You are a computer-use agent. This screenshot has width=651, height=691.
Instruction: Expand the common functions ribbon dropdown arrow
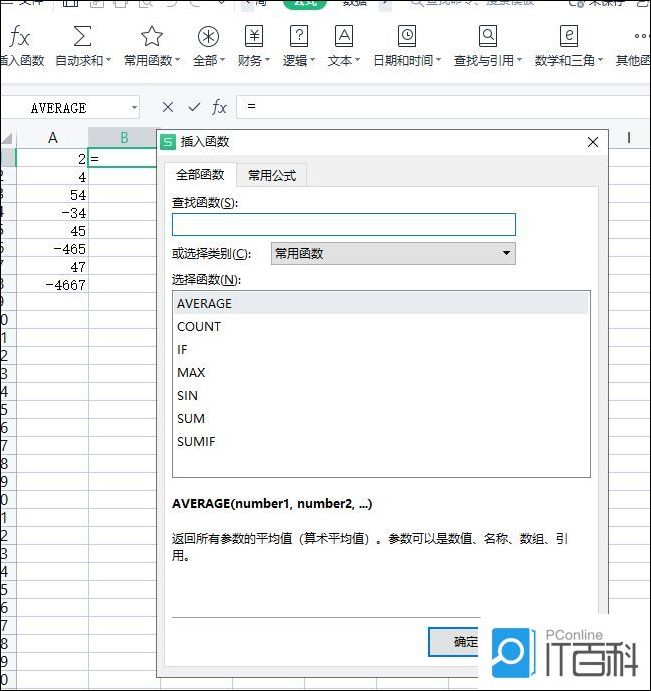(177, 60)
